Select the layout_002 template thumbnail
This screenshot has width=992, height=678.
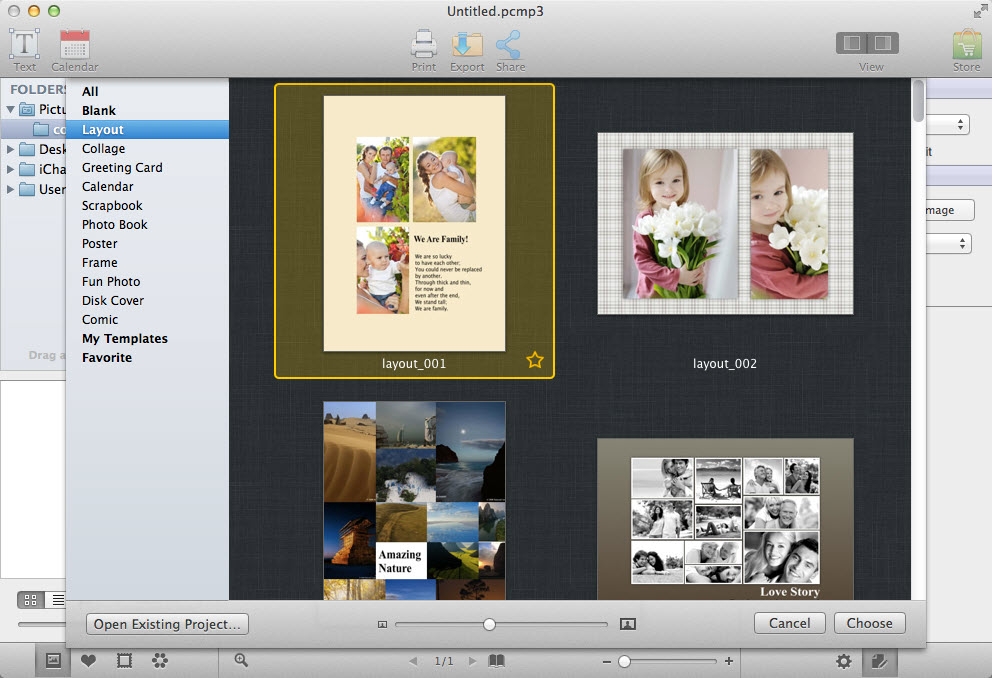pyautogui.click(x=725, y=223)
